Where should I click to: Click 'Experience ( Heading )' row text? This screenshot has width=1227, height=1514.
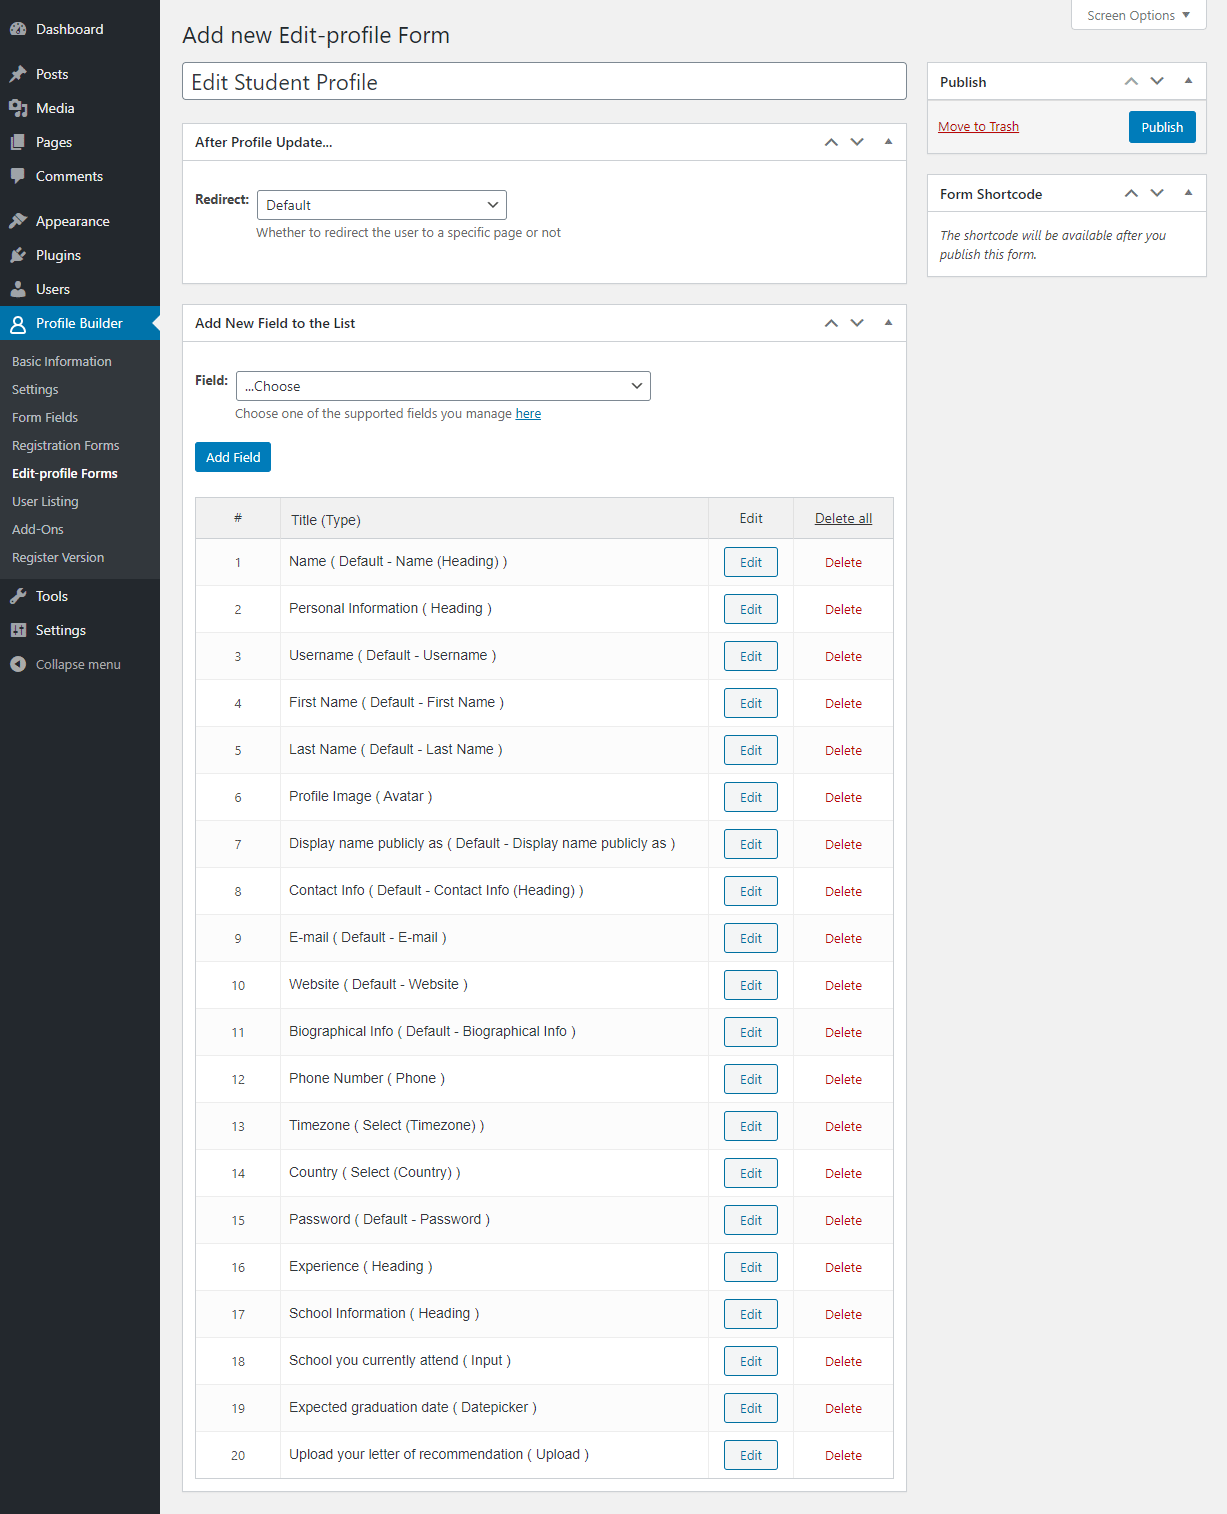[x=361, y=1266]
